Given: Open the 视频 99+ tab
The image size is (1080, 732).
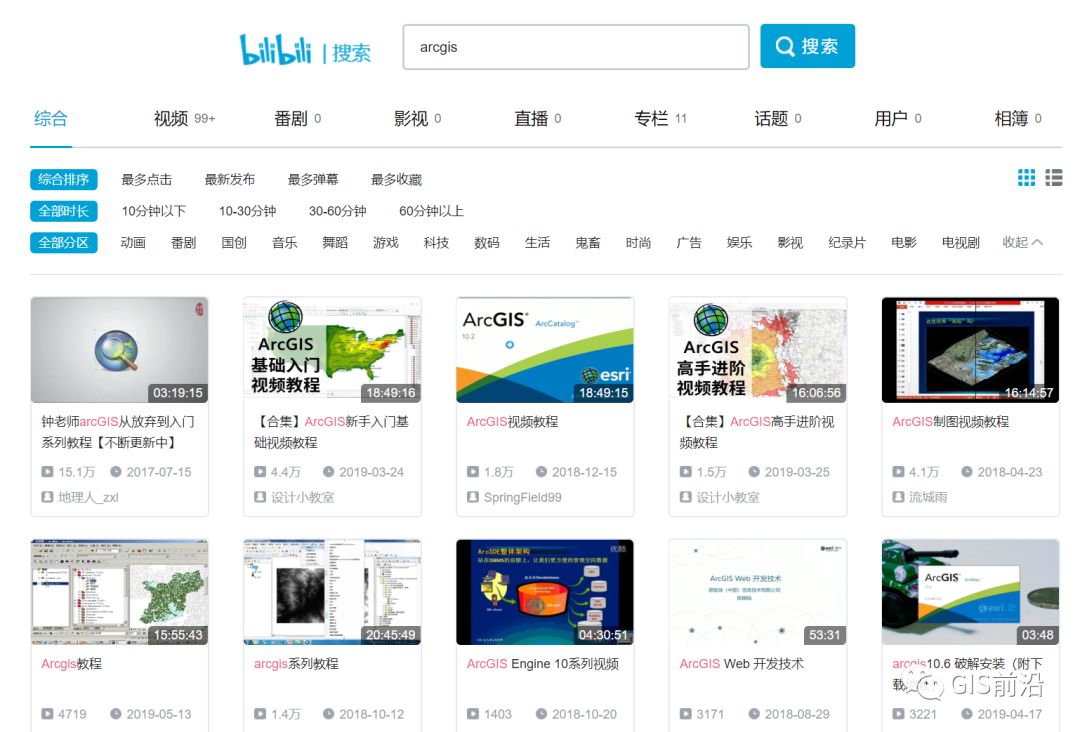Looking at the screenshot, I should [185, 118].
